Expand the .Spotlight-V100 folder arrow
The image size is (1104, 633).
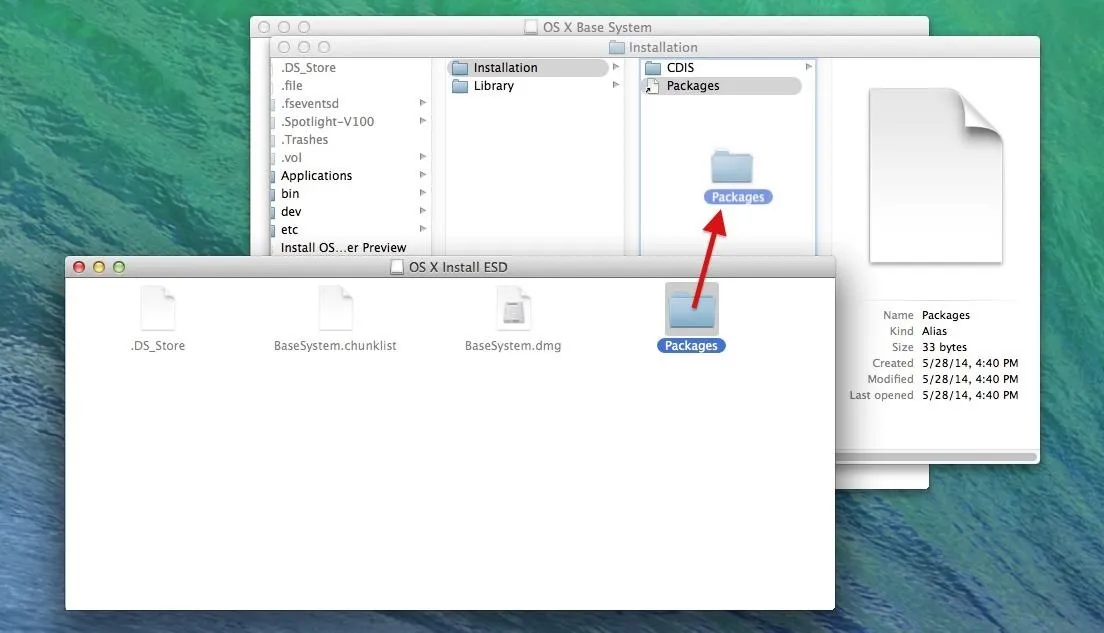422,120
